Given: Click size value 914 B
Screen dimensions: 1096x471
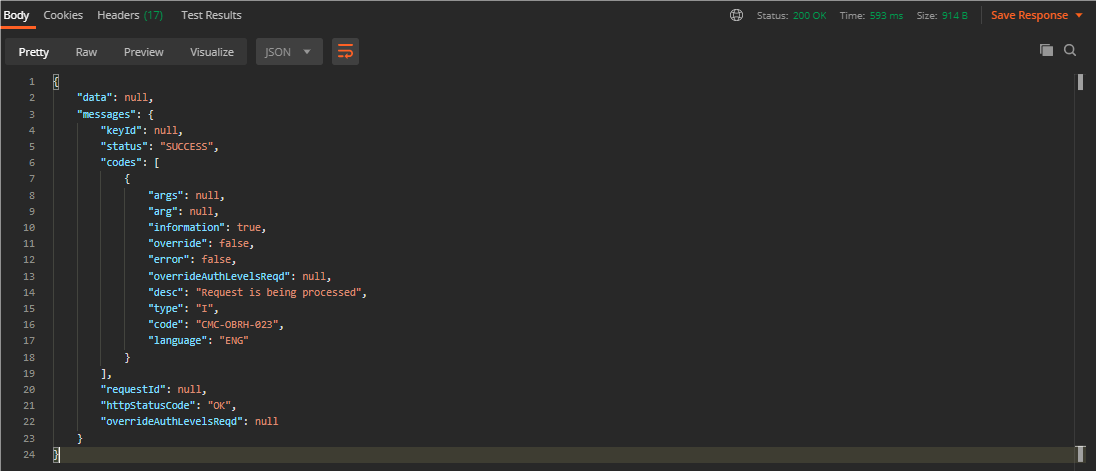Looking at the screenshot, I should [x=955, y=15].
